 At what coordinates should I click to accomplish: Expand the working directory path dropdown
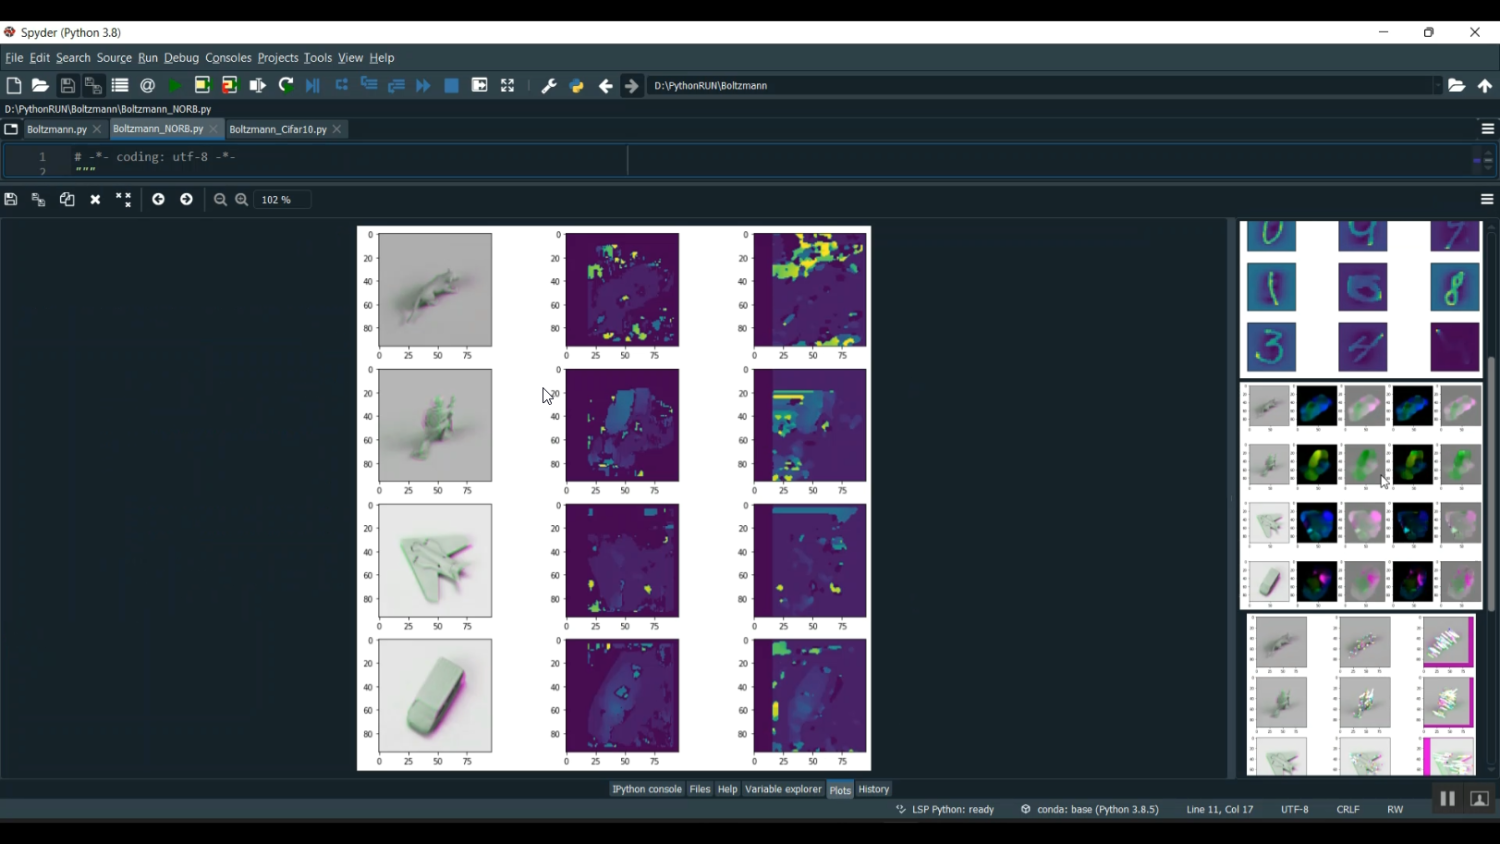[1437, 86]
